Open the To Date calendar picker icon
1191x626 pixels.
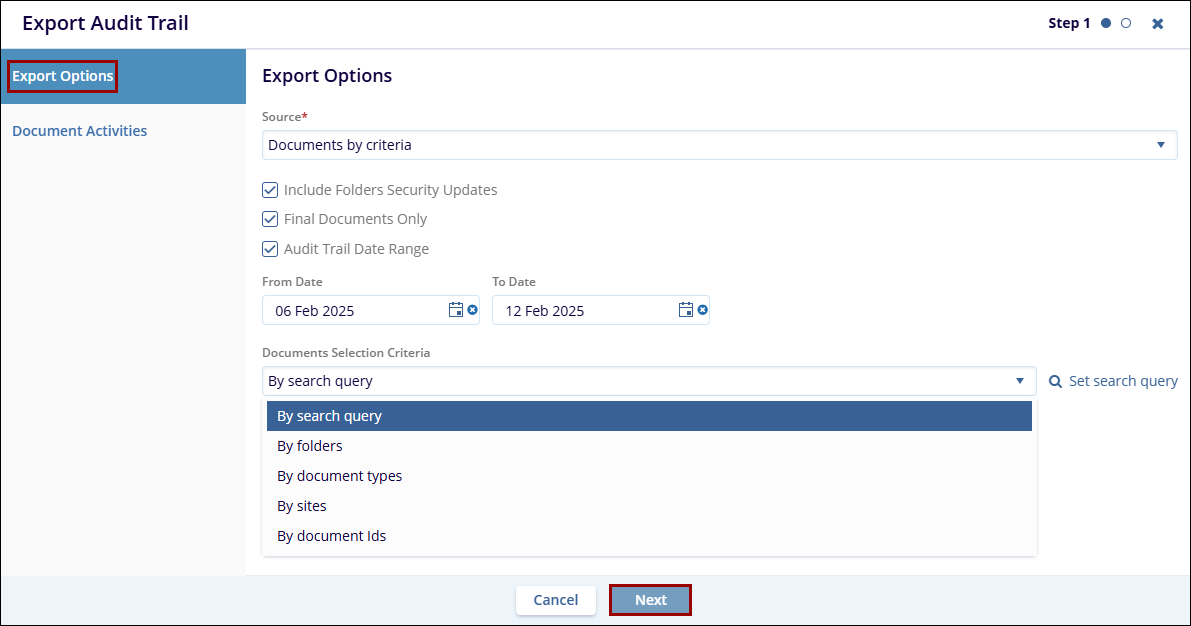pos(686,310)
